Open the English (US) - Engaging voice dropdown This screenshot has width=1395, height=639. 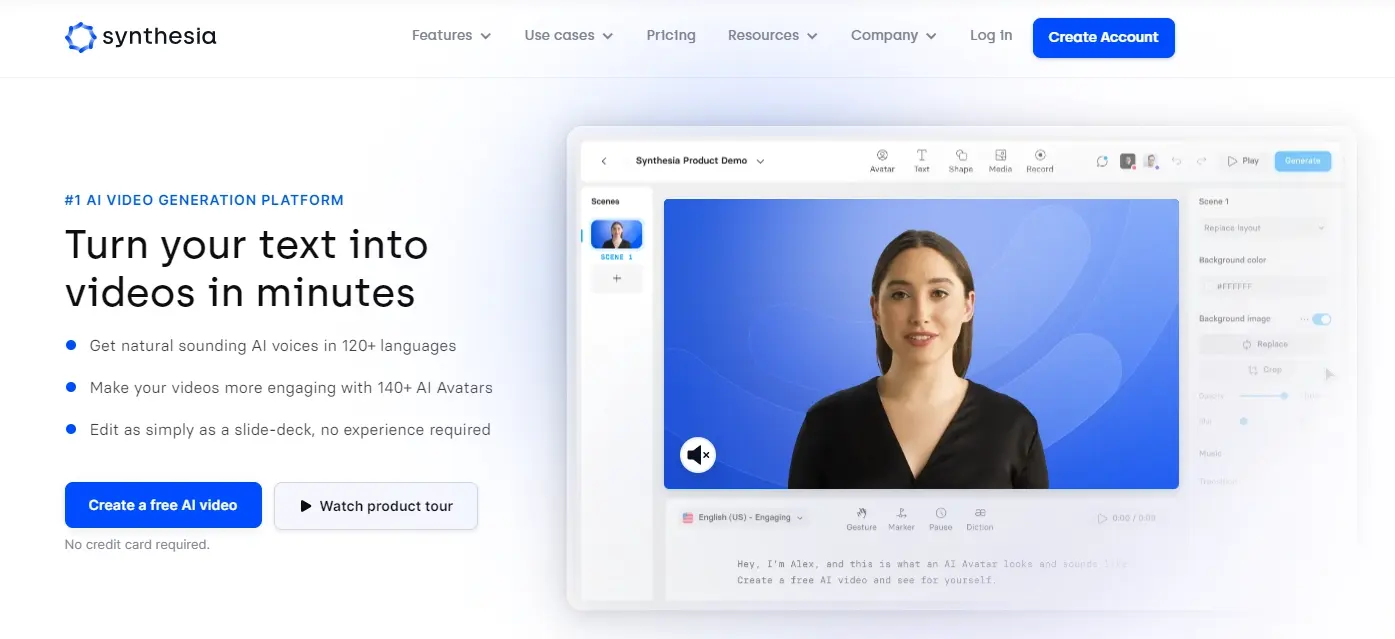[x=744, y=518]
